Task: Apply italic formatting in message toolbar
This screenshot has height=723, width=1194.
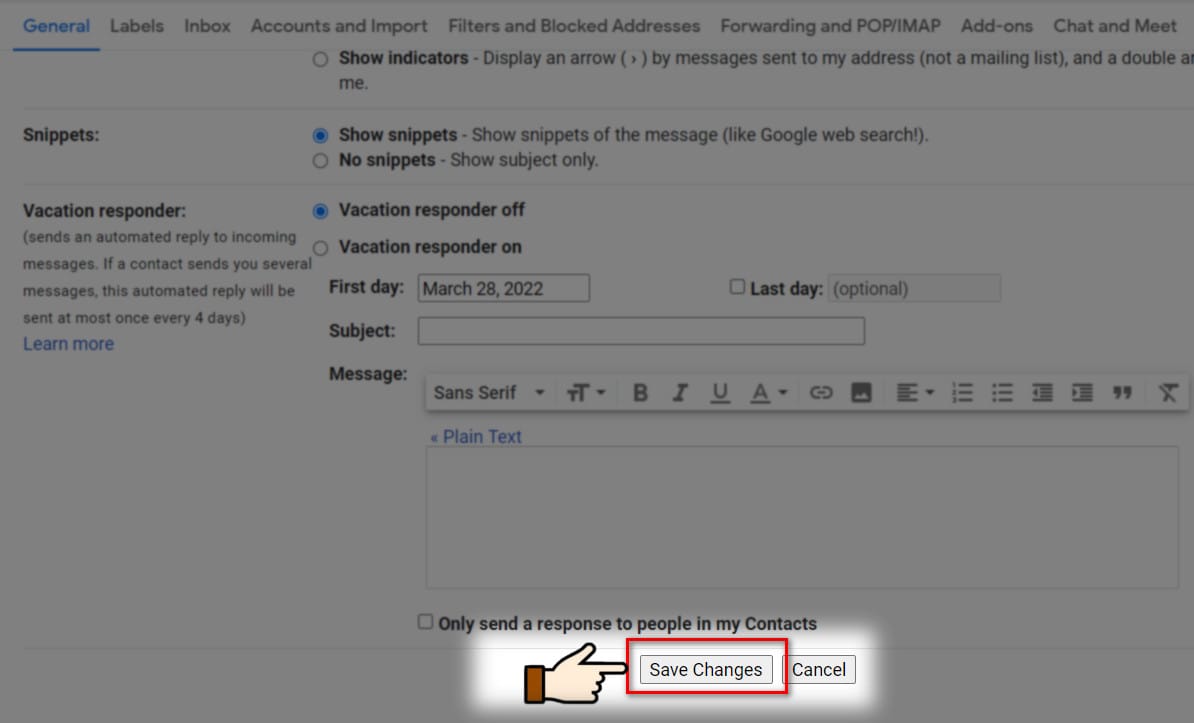Action: (680, 392)
